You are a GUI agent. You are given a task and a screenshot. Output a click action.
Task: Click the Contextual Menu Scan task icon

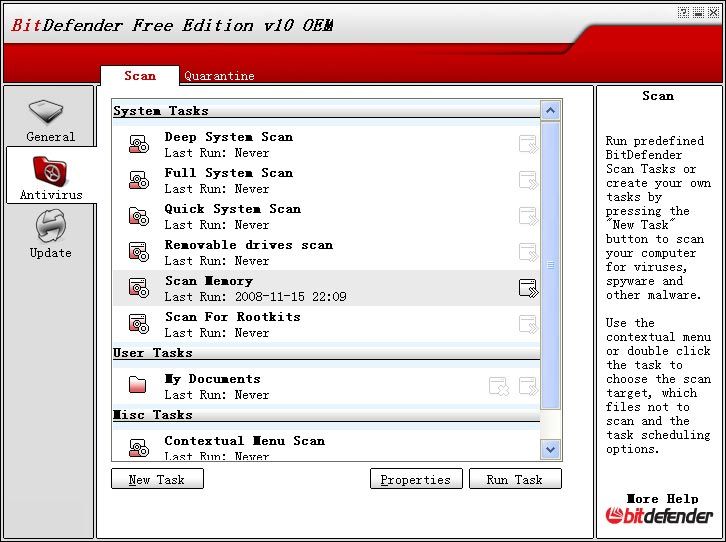(138, 448)
